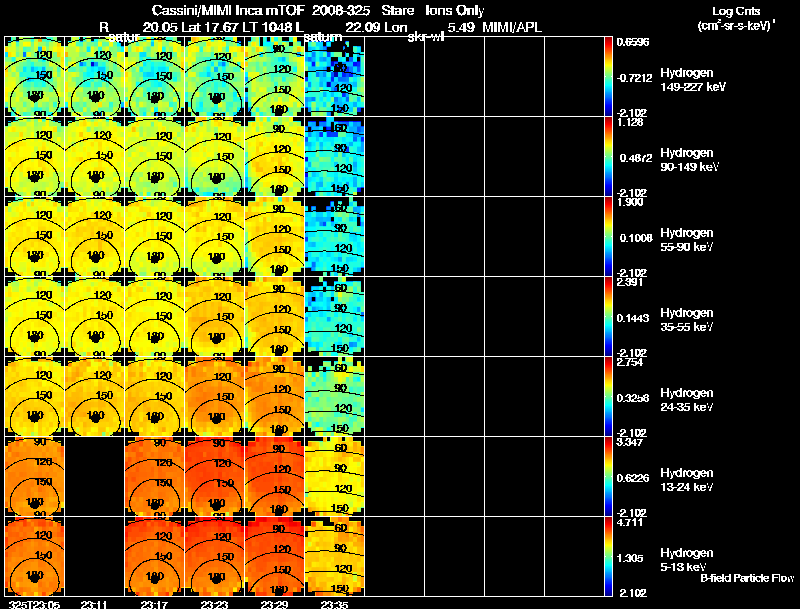Viewport: 800px width, 609px height.
Task: Click the skr-wl header label
Action: click(426, 37)
